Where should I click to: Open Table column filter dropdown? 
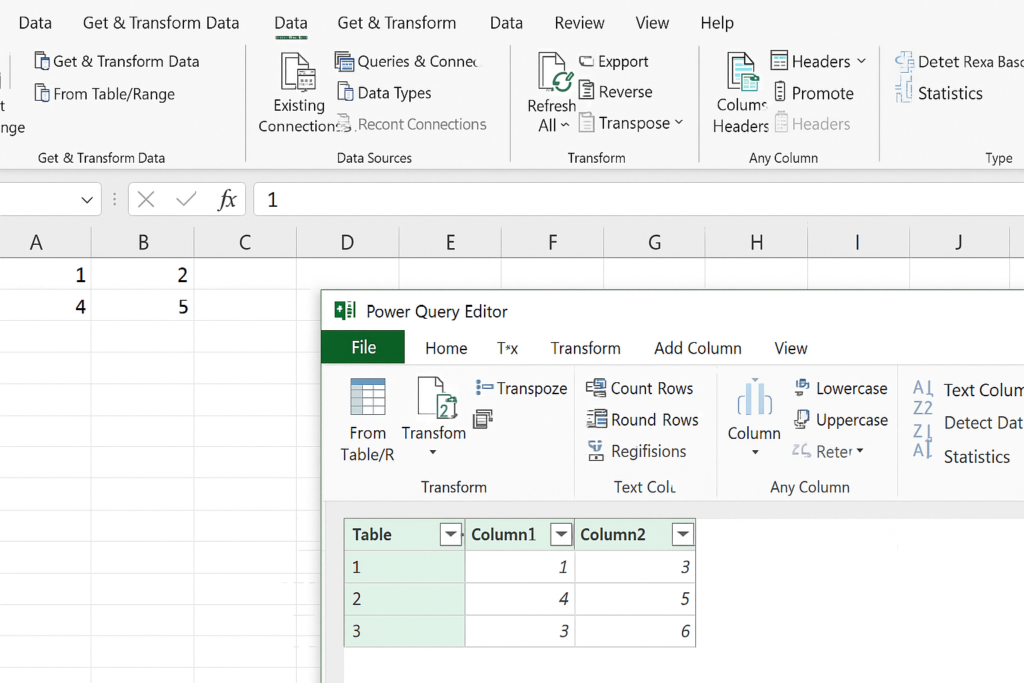(x=451, y=535)
